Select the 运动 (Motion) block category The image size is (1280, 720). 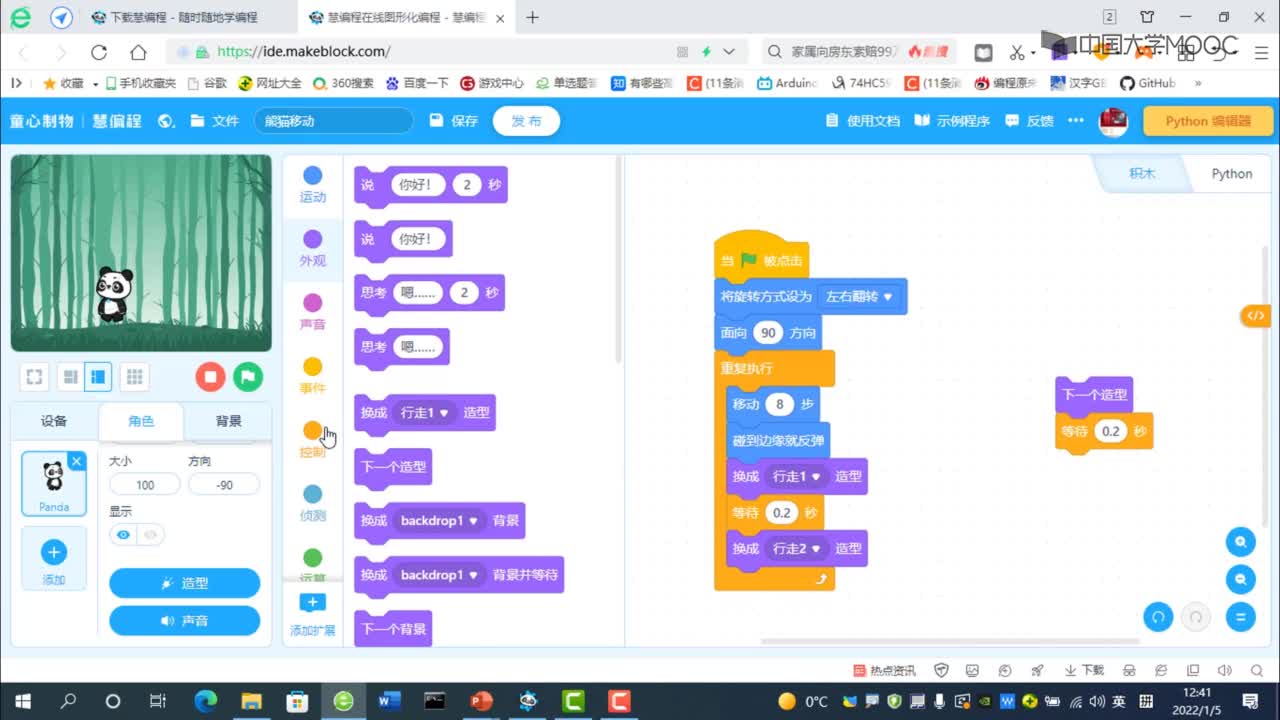pos(313,185)
